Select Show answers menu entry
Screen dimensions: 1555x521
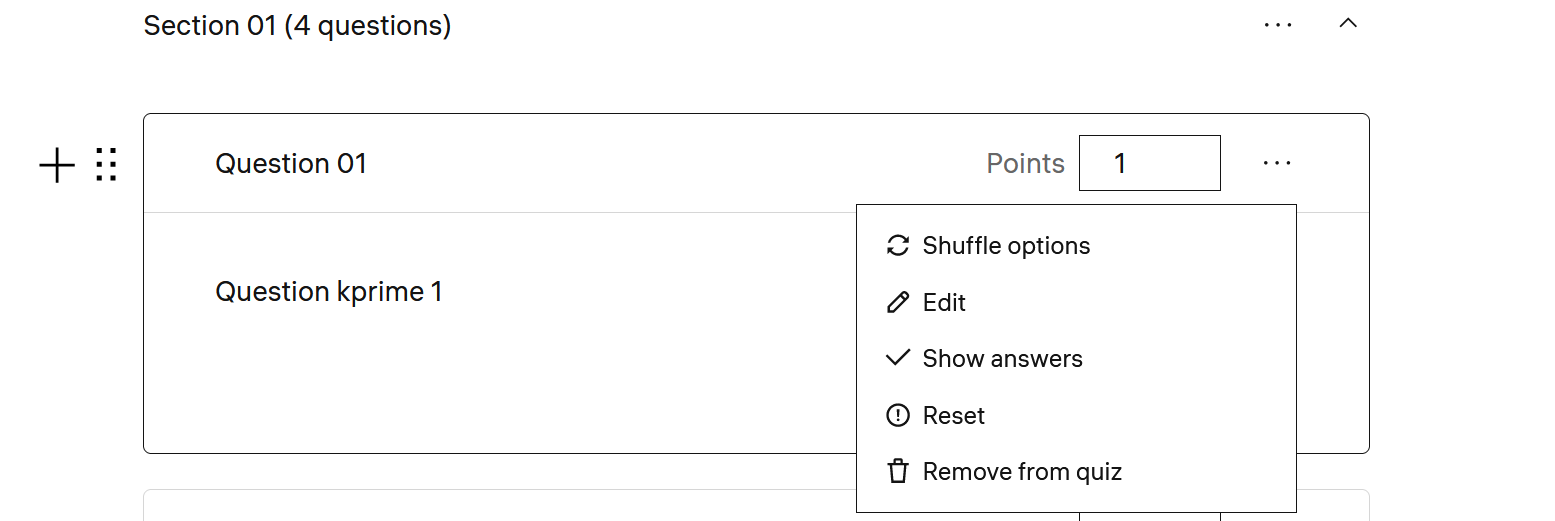[1002, 359]
